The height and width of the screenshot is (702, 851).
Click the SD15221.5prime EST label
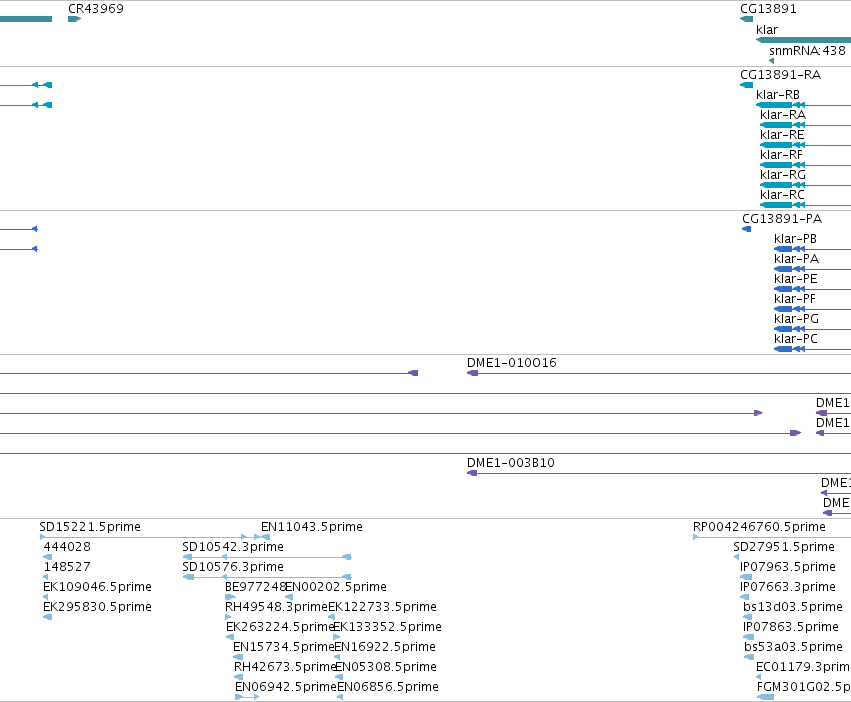click(90, 527)
